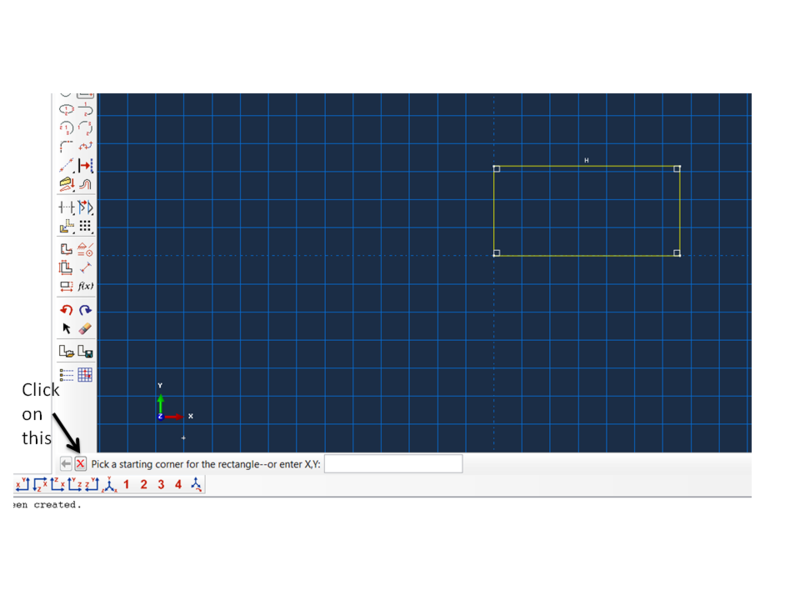Image resolution: width=800 pixels, height=600 pixels.
Task: Choose the selection arrow pointer
Action: (x=65, y=330)
